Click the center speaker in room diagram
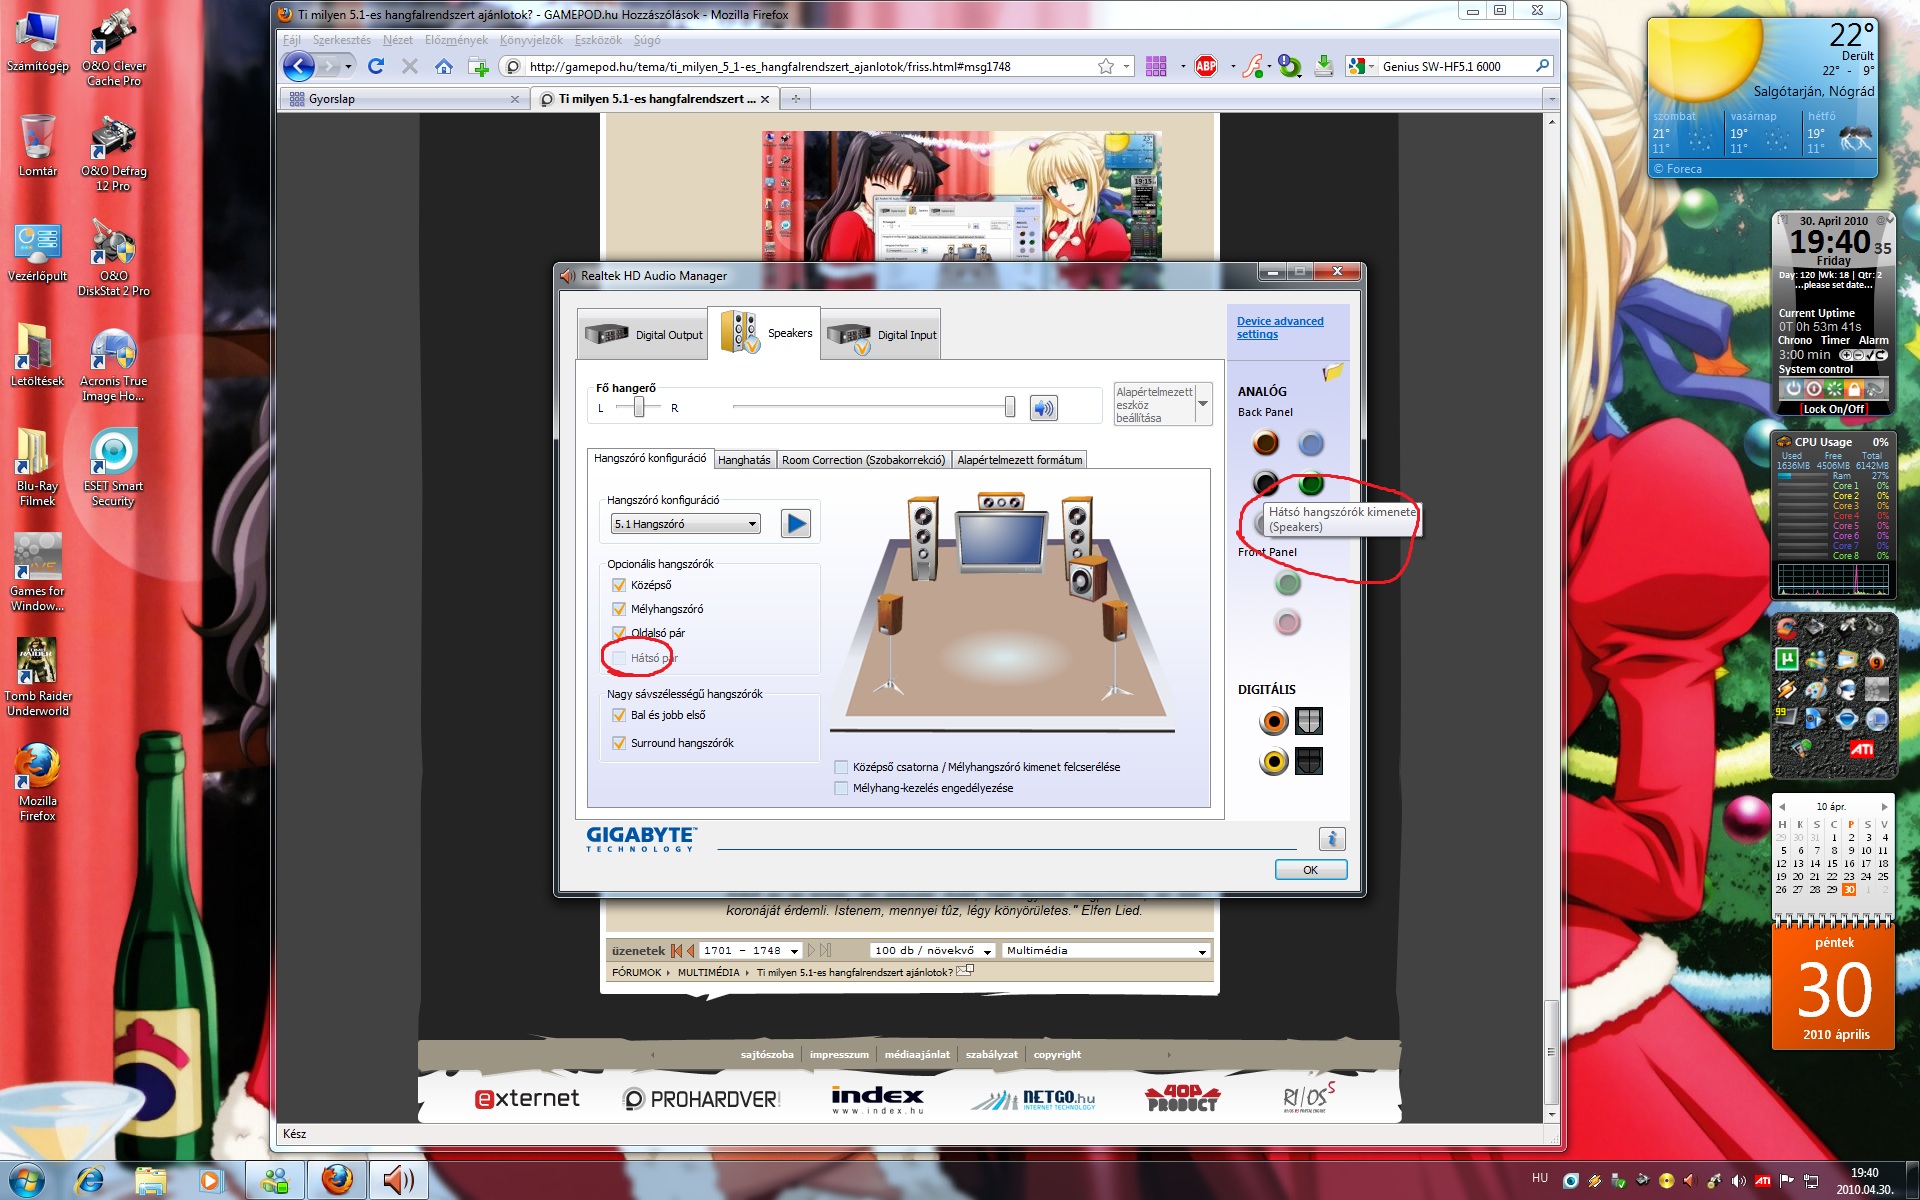Image resolution: width=1920 pixels, height=1200 pixels. click(x=1001, y=501)
